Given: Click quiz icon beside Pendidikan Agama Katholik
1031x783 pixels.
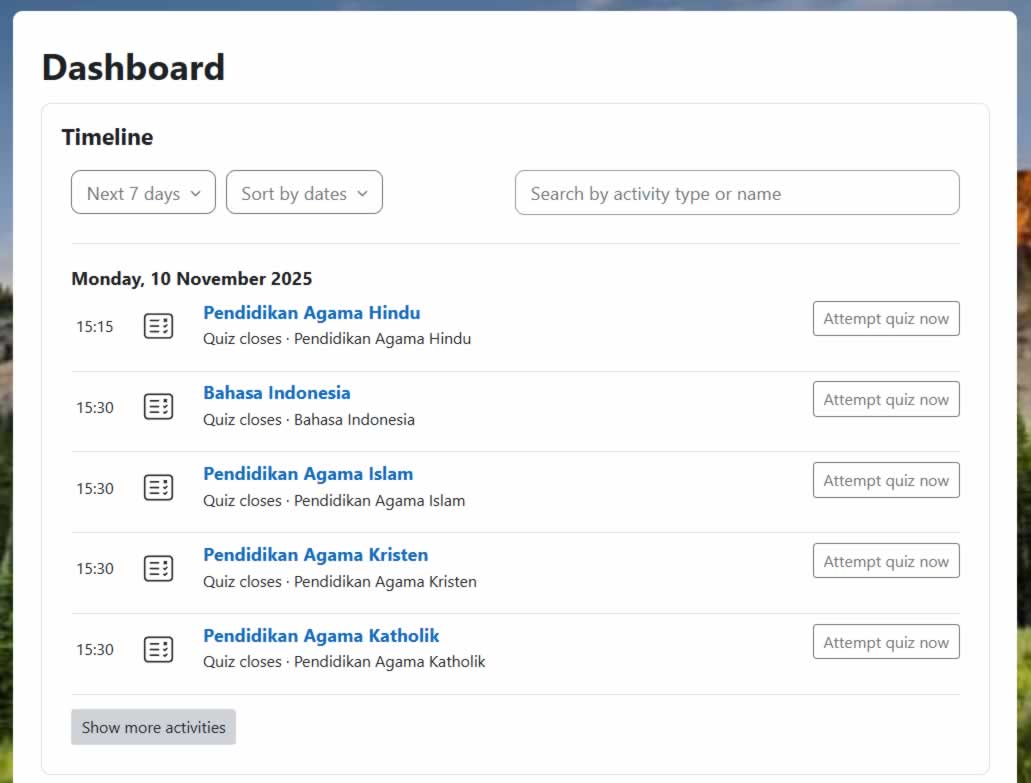Looking at the screenshot, I should click(158, 649).
